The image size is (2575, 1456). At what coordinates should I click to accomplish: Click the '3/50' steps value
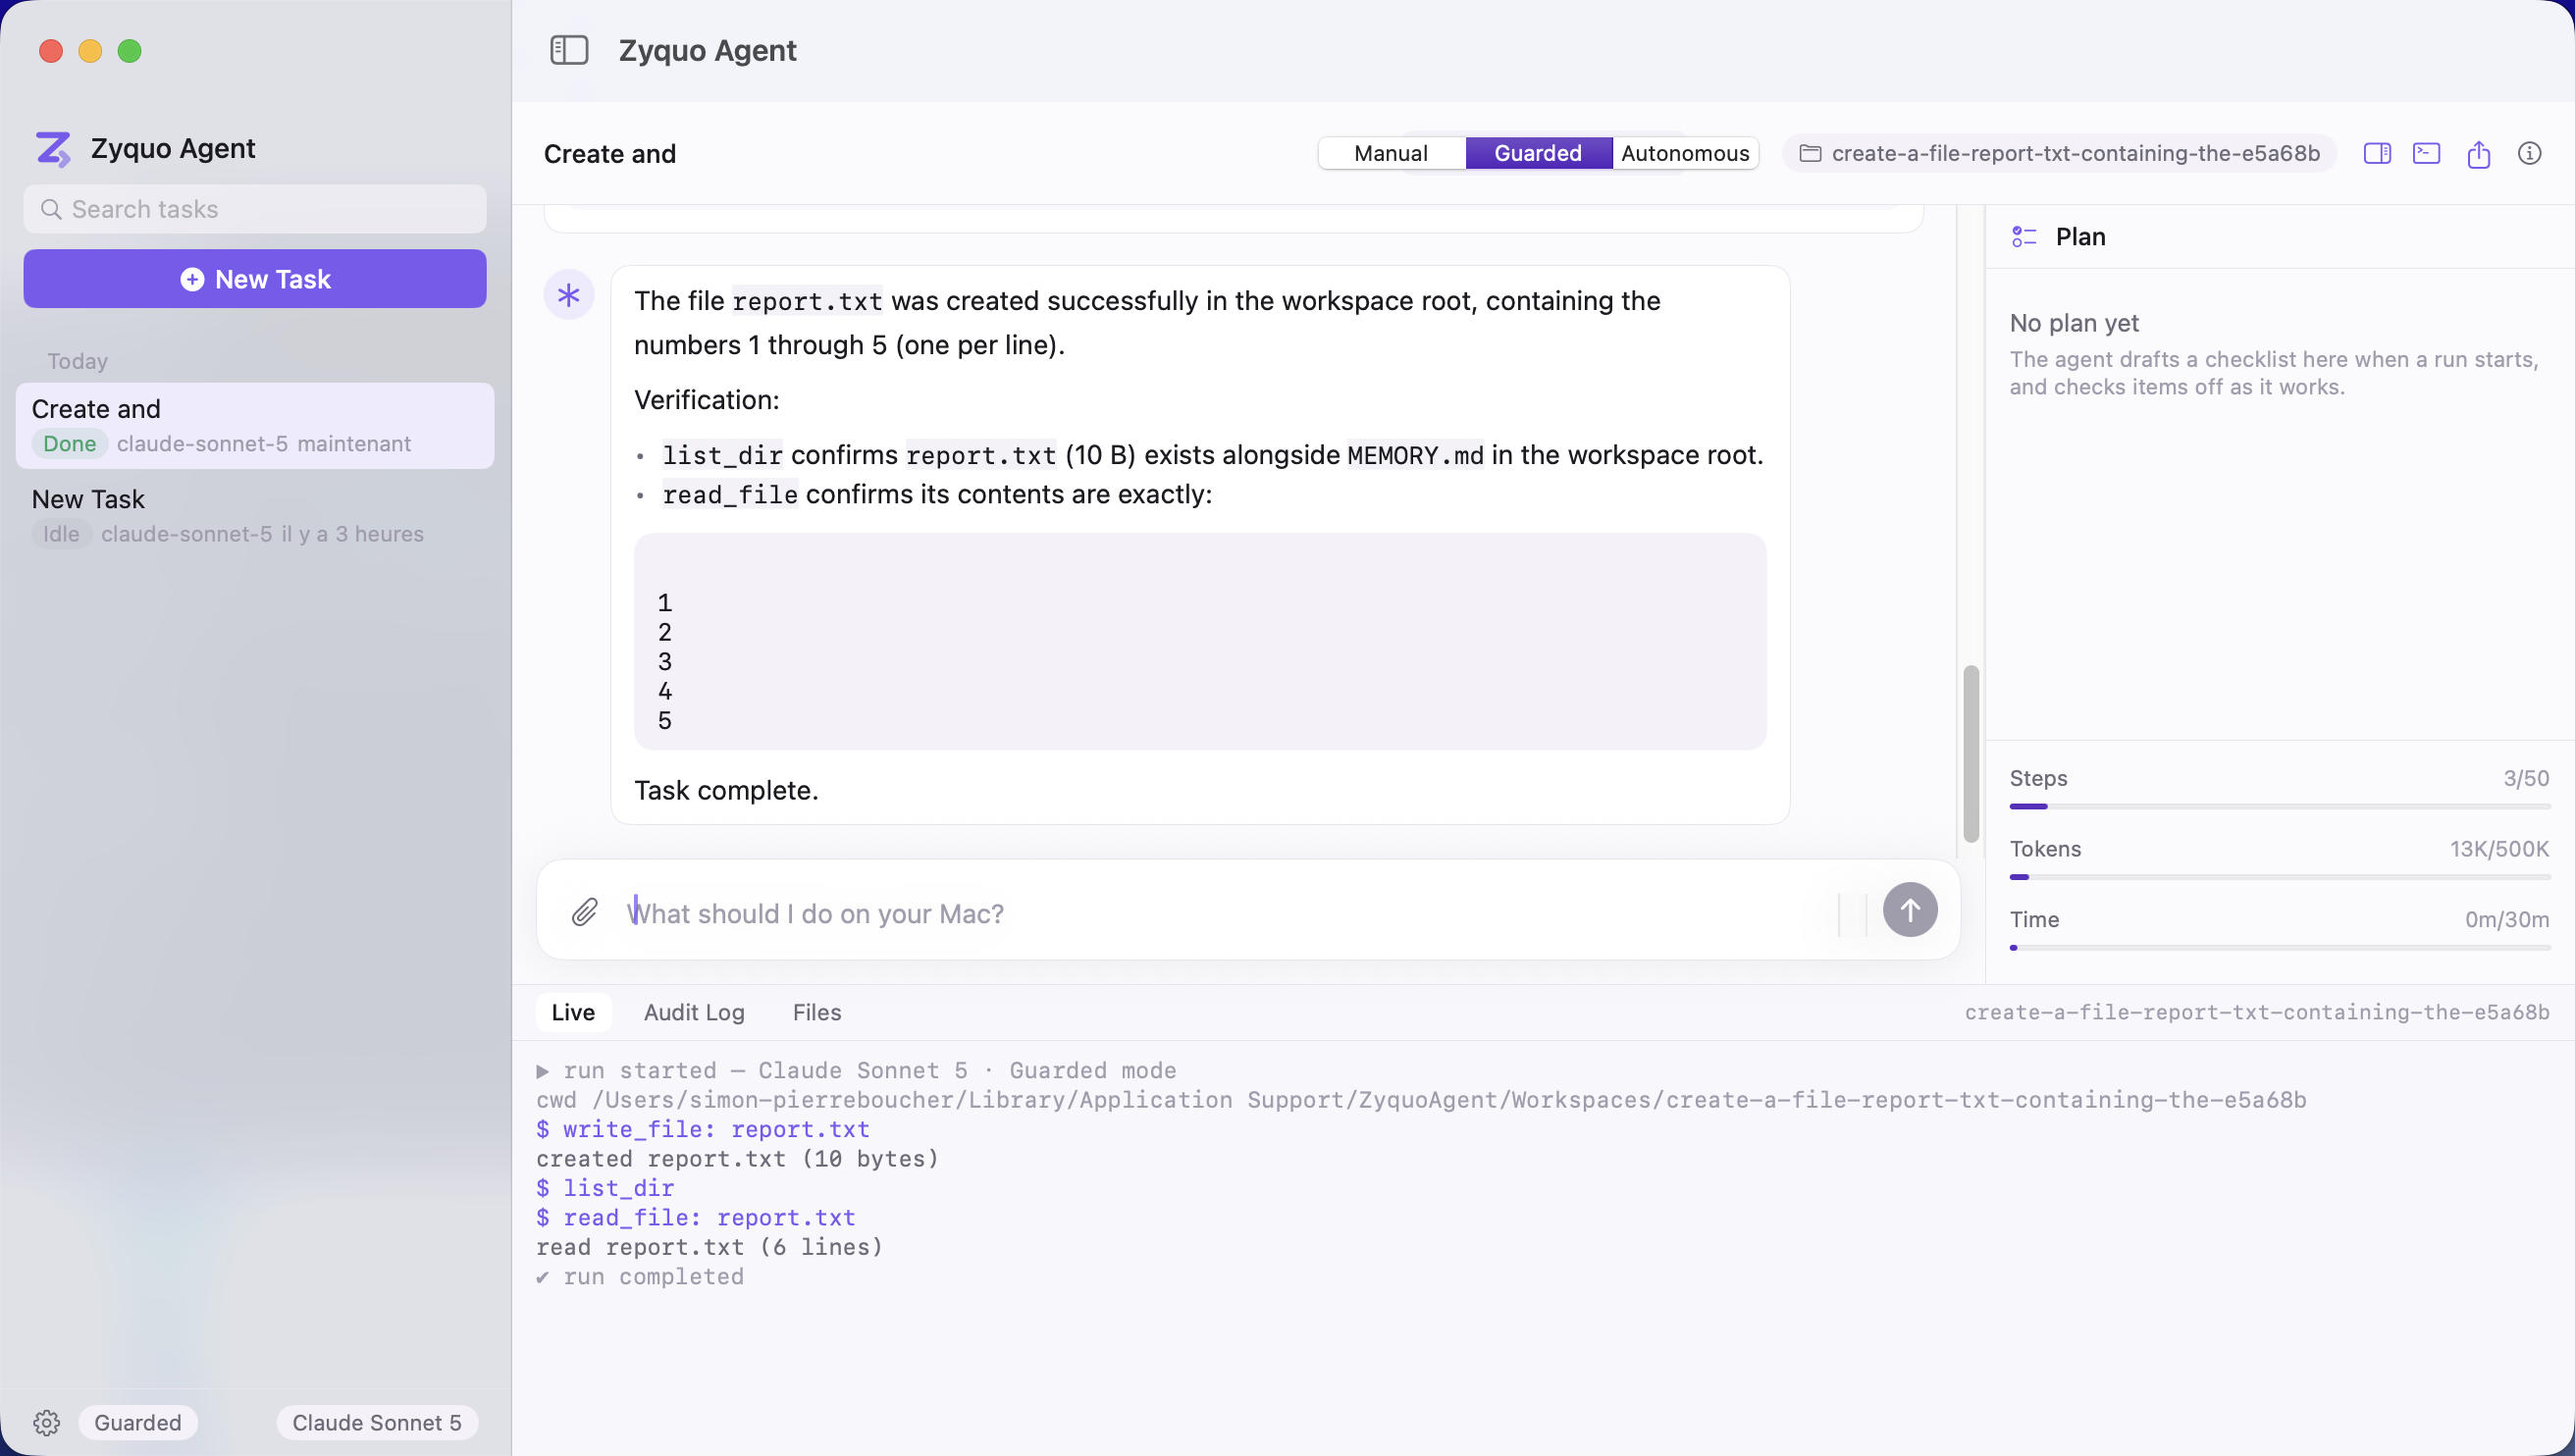tap(2526, 778)
